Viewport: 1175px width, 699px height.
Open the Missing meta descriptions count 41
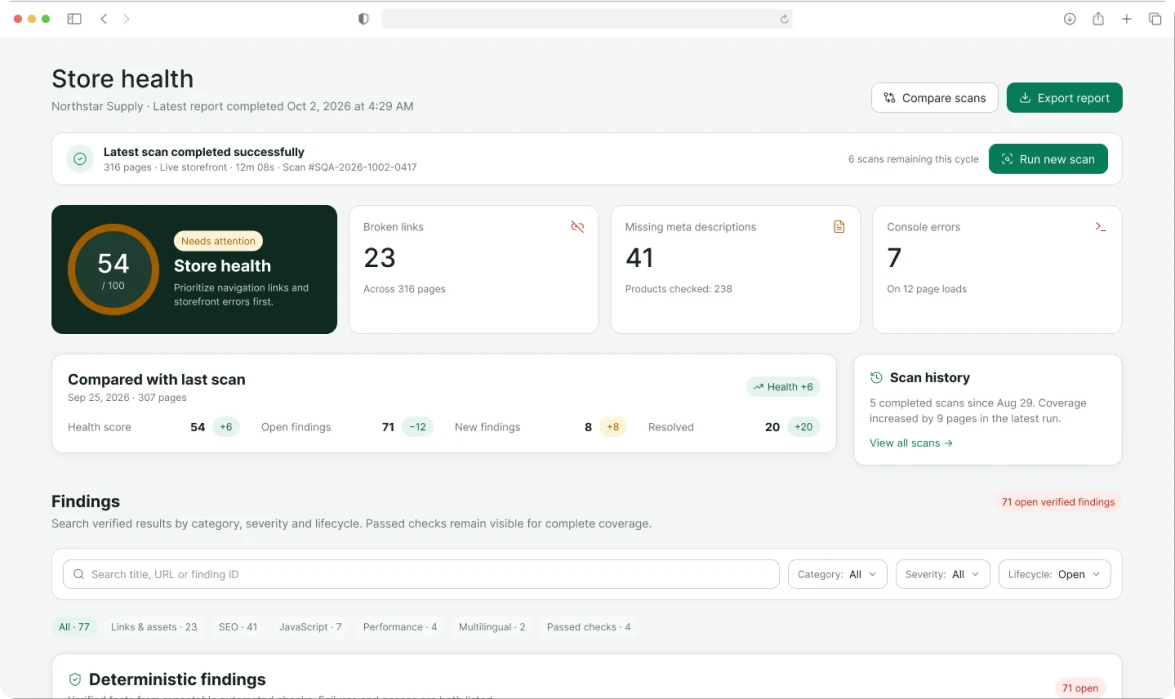(x=639, y=258)
